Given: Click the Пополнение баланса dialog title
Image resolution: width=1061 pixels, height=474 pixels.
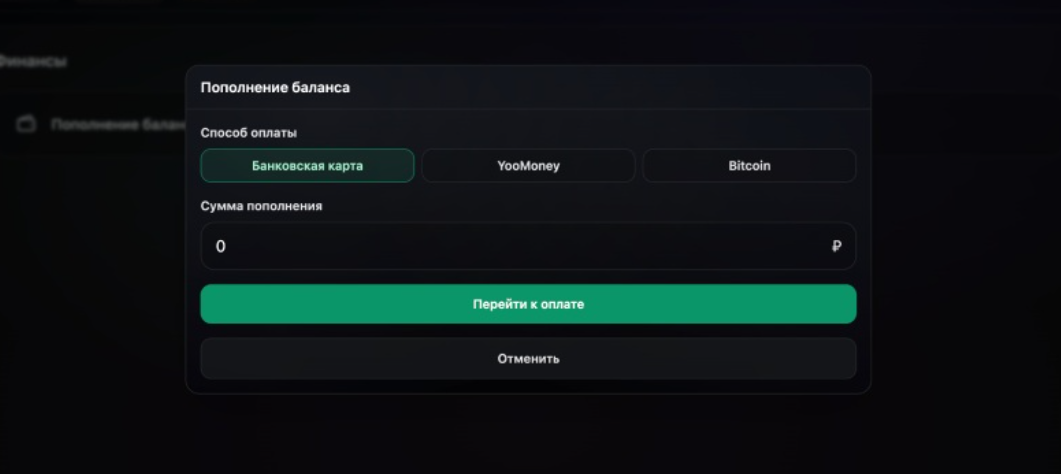Looking at the screenshot, I should tap(275, 88).
